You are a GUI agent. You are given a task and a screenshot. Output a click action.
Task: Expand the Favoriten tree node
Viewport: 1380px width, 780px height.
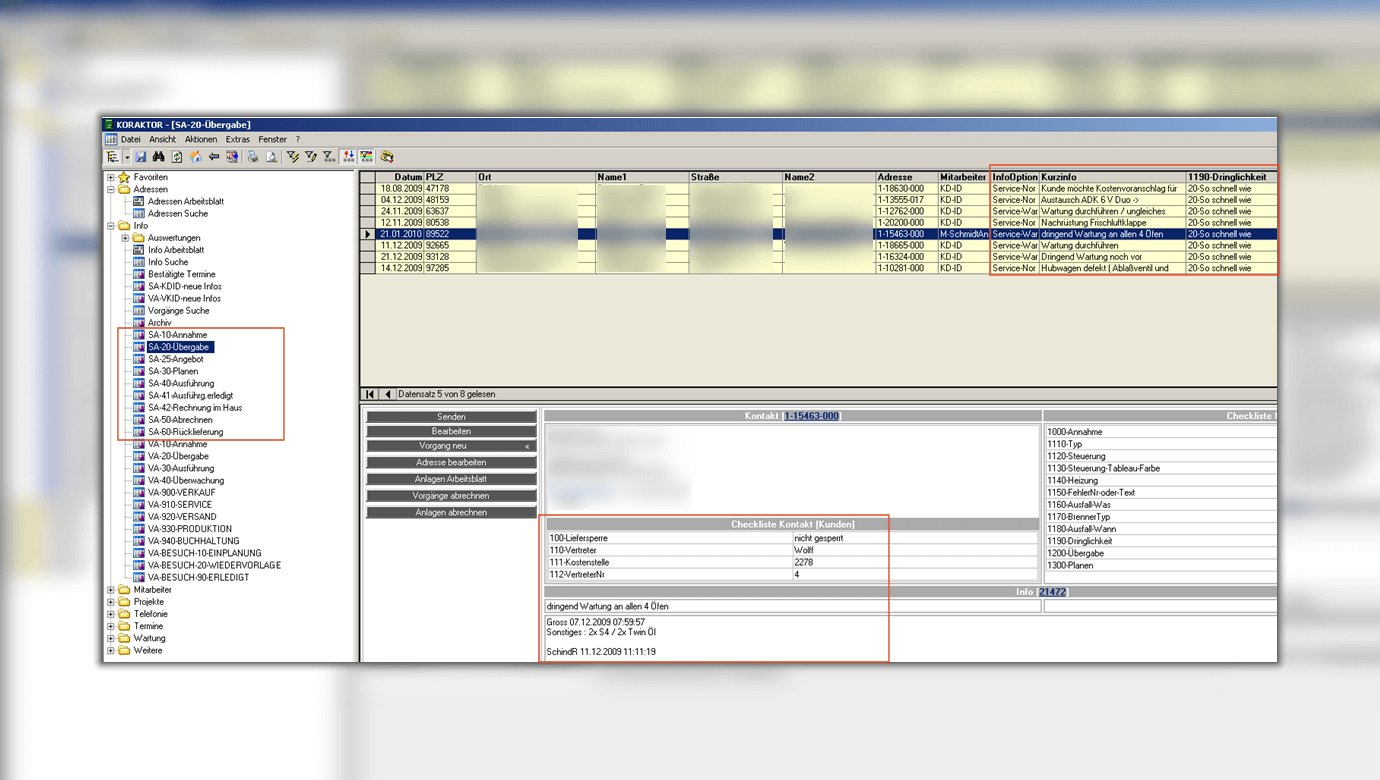point(111,177)
